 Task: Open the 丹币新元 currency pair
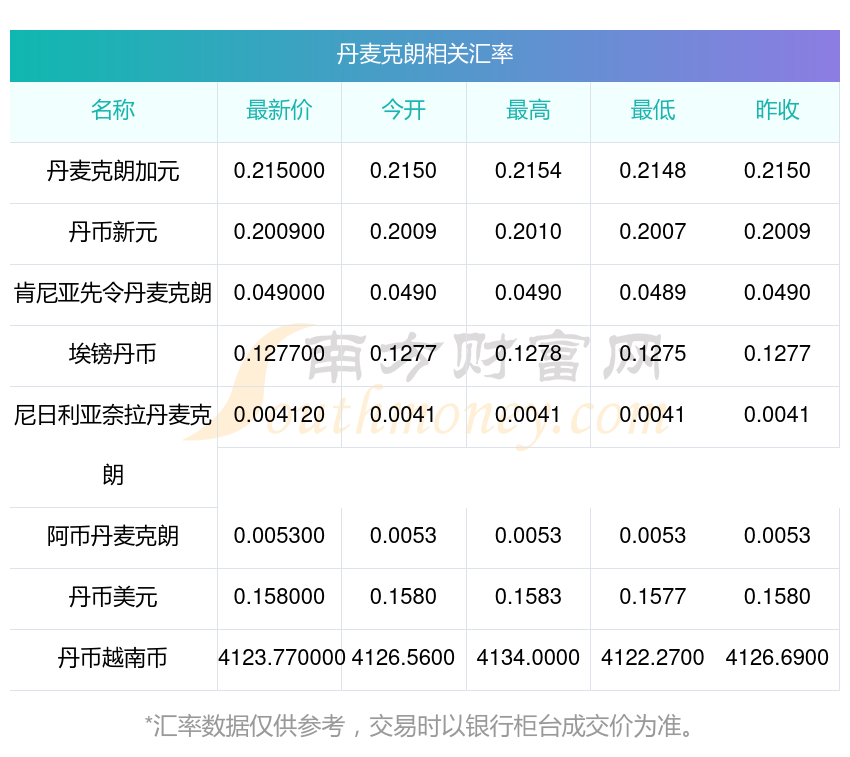point(113,233)
